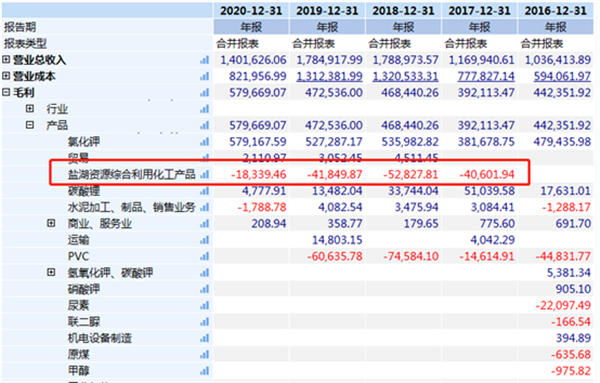Screen dimensions: 600x383
Task: Select the 2019-12-31 column header
Action: [327, 10]
